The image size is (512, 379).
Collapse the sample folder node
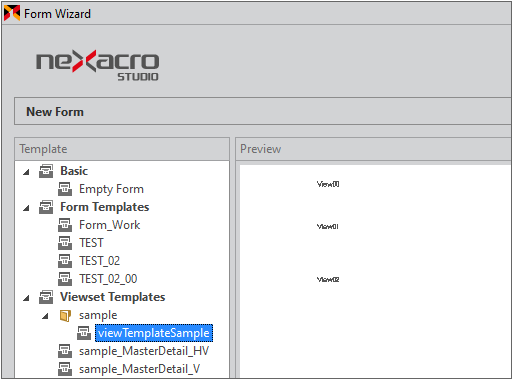tap(45, 316)
